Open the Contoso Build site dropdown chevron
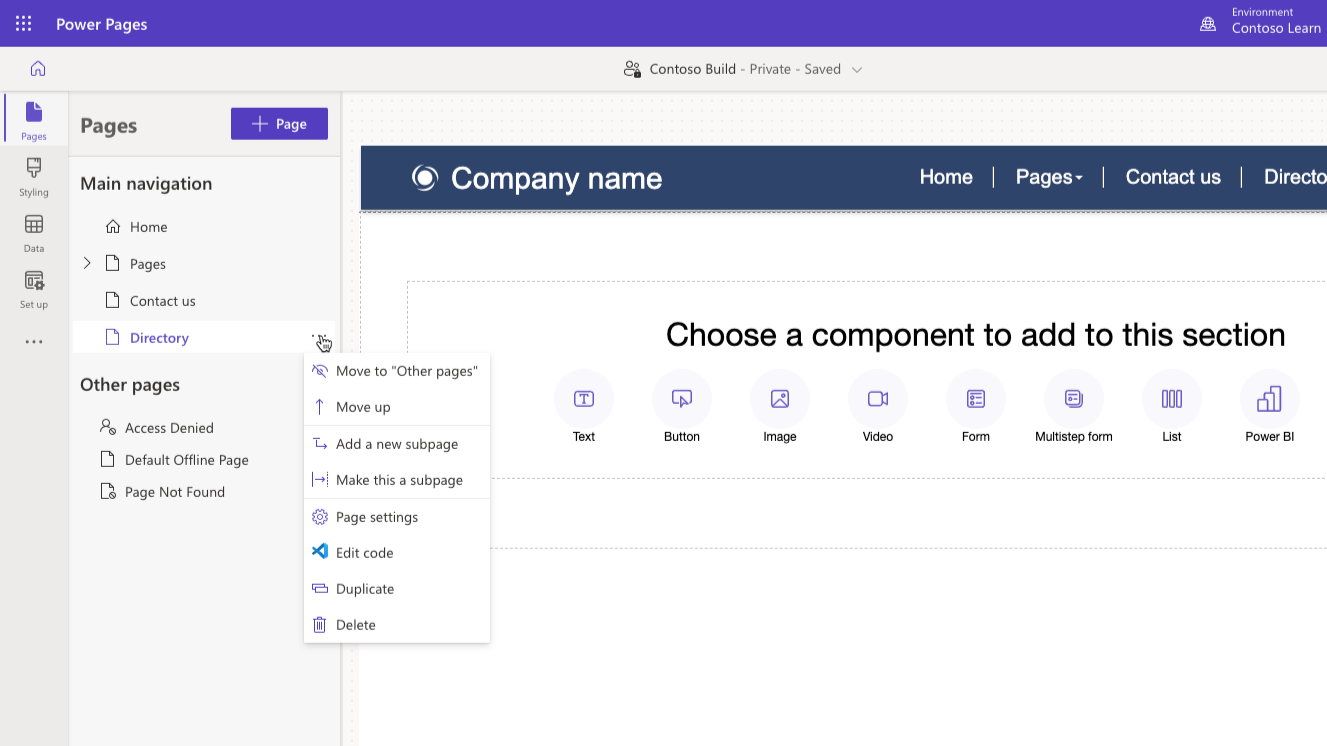The height and width of the screenshot is (746, 1327). (857, 70)
